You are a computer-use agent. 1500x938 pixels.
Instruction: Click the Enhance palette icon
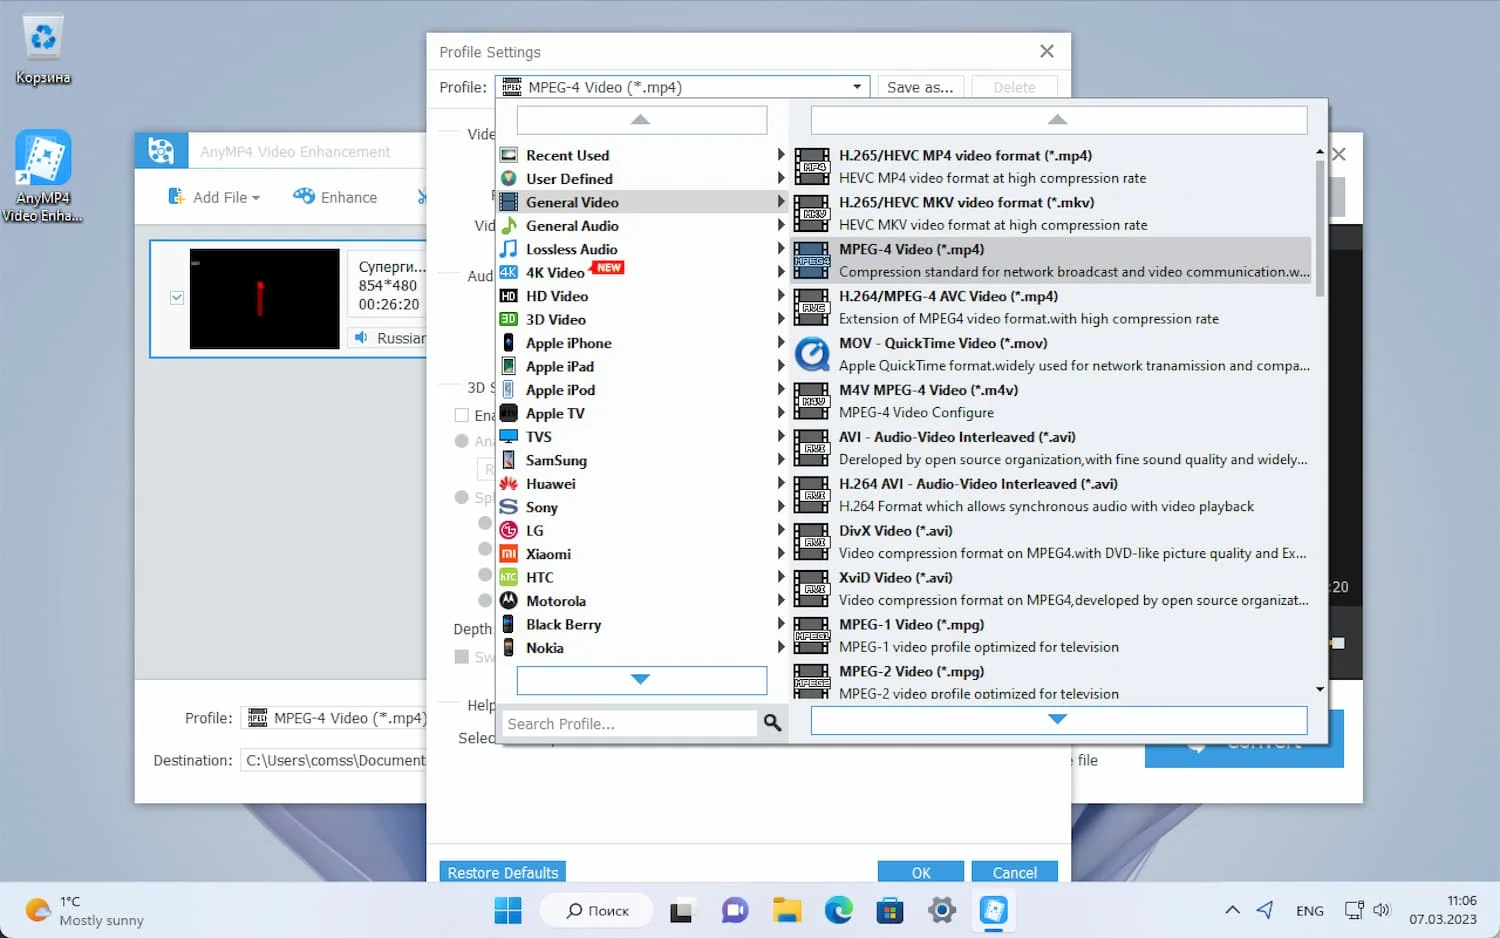click(304, 196)
